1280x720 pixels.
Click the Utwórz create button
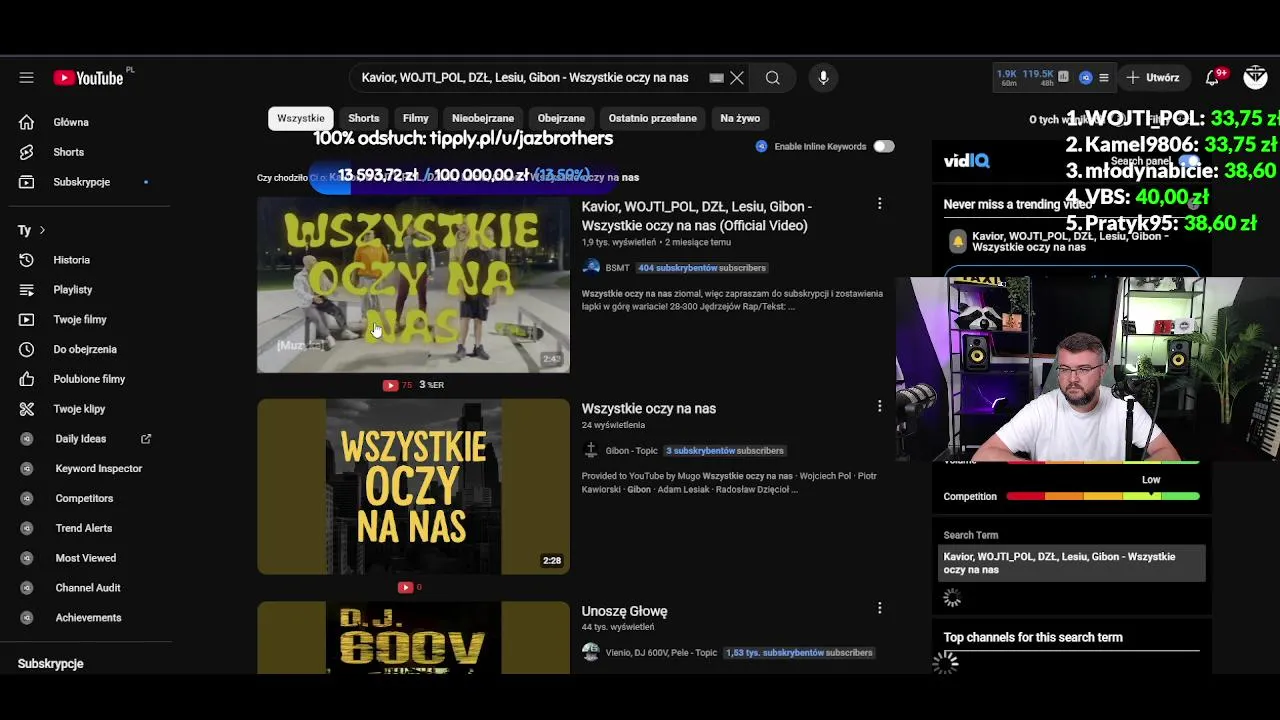click(x=1154, y=77)
